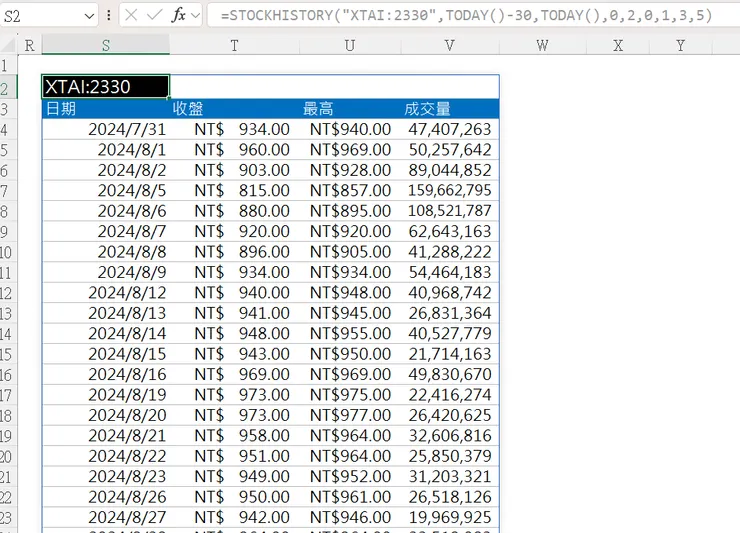Select column header Y

coord(681,46)
